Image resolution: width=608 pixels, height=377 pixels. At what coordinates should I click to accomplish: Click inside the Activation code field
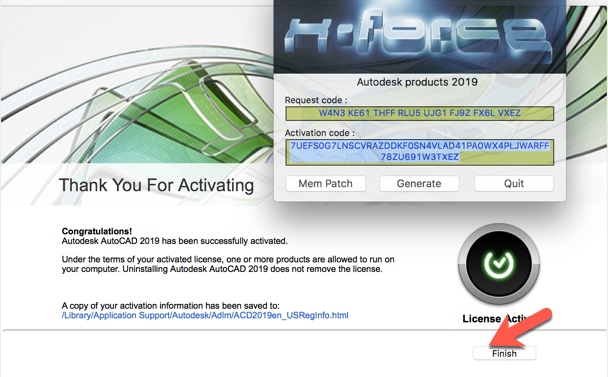coord(420,152)
